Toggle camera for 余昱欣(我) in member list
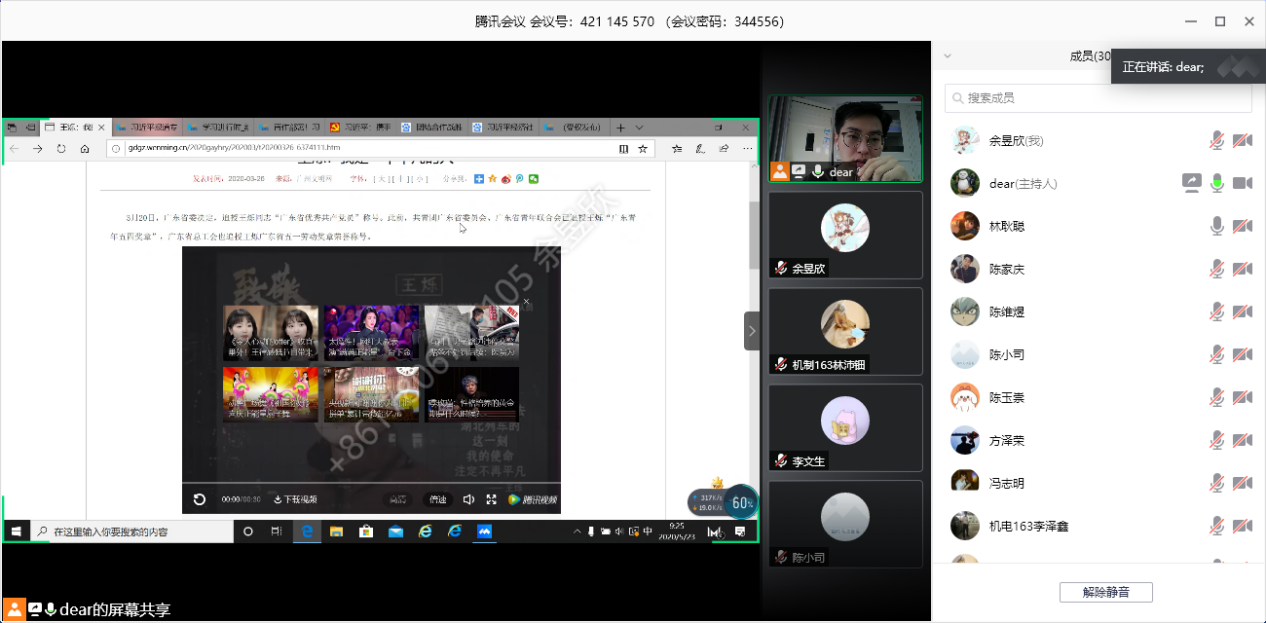Image resolution: width=1266 pixels, height=623 pixels. pos(1242,141)
